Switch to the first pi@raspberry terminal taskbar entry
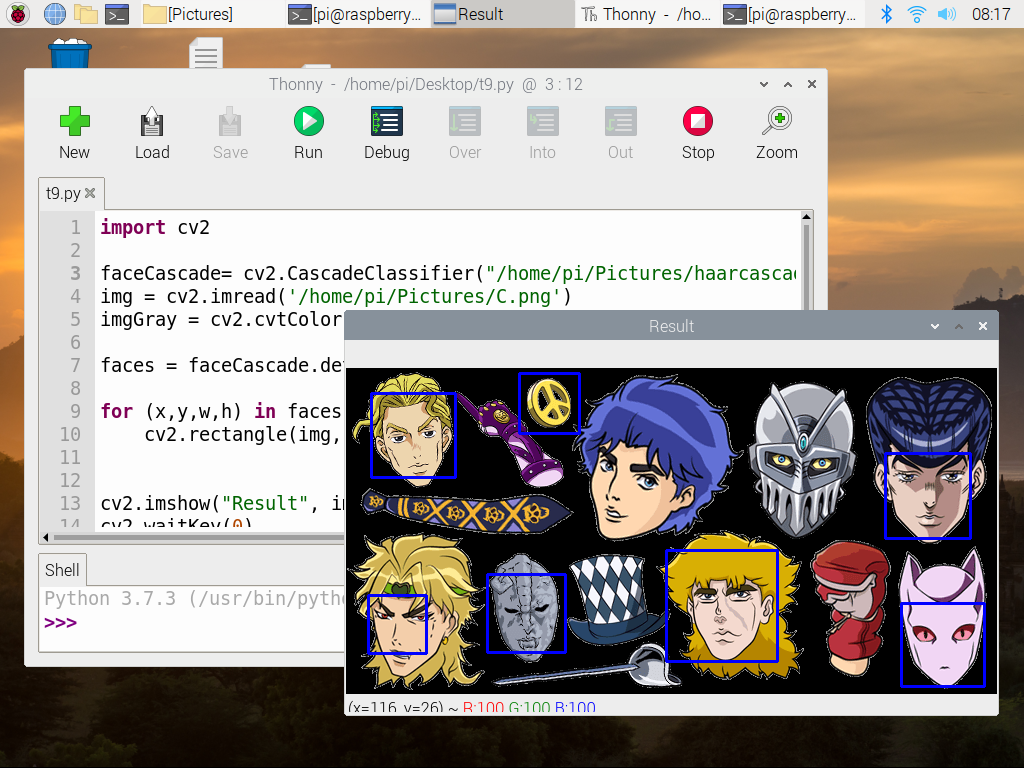1024x768 pixels. (x=355, y=14)
